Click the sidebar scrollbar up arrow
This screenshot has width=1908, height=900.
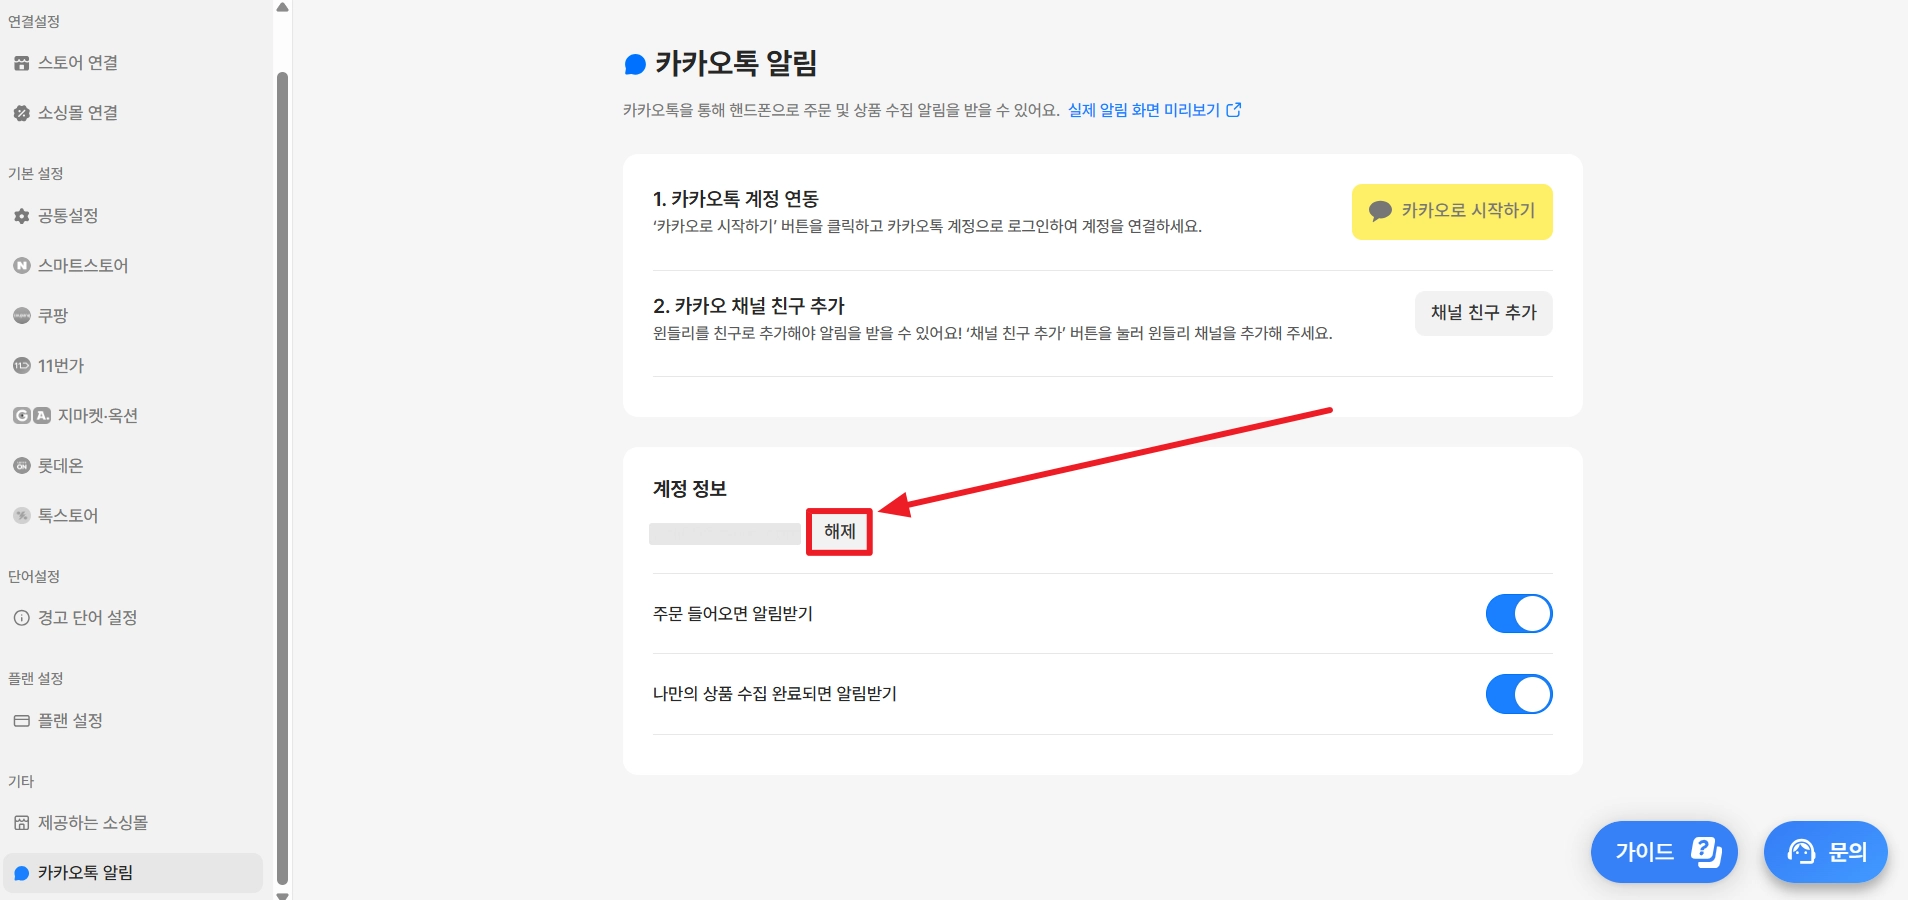(282, 8)
